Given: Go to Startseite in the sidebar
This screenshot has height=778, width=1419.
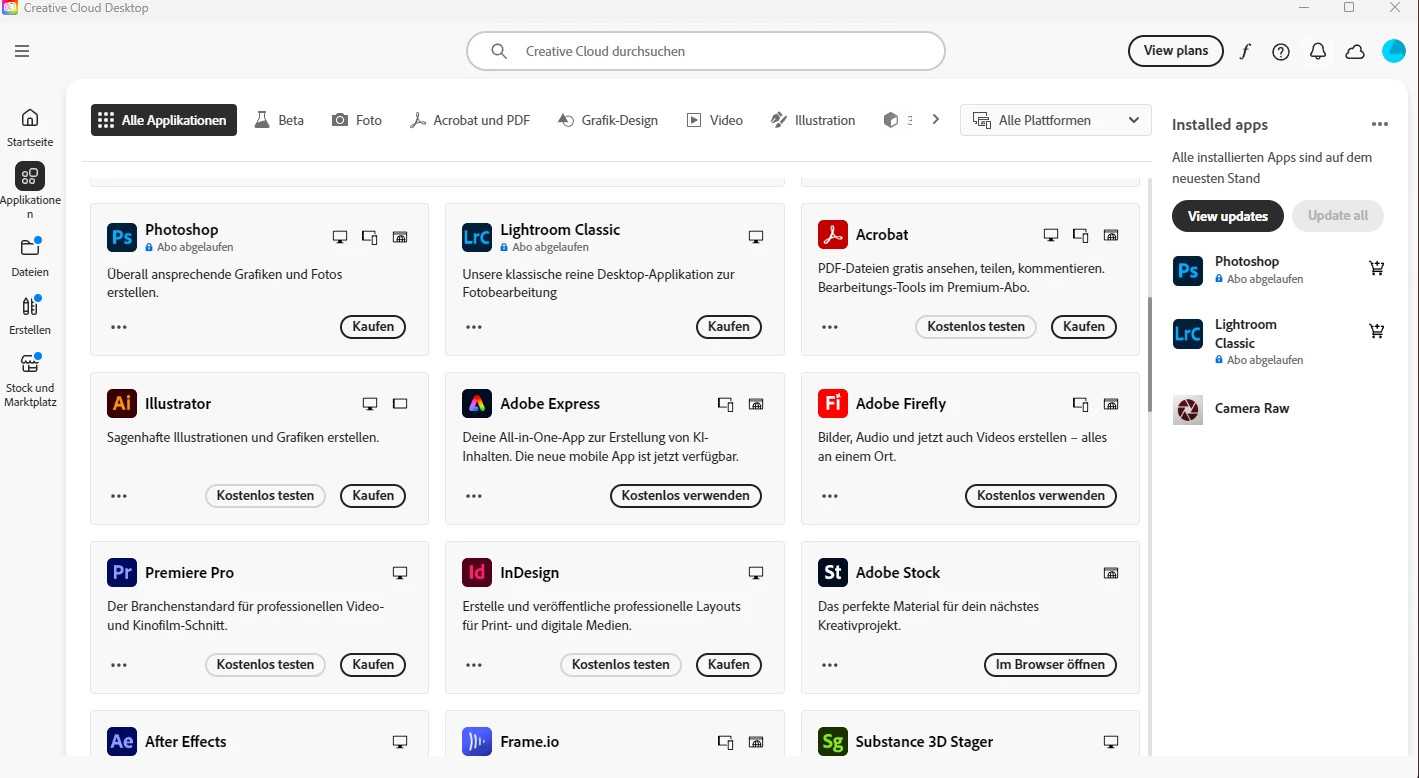Looking at the screenshot, I should pos(30,127).
